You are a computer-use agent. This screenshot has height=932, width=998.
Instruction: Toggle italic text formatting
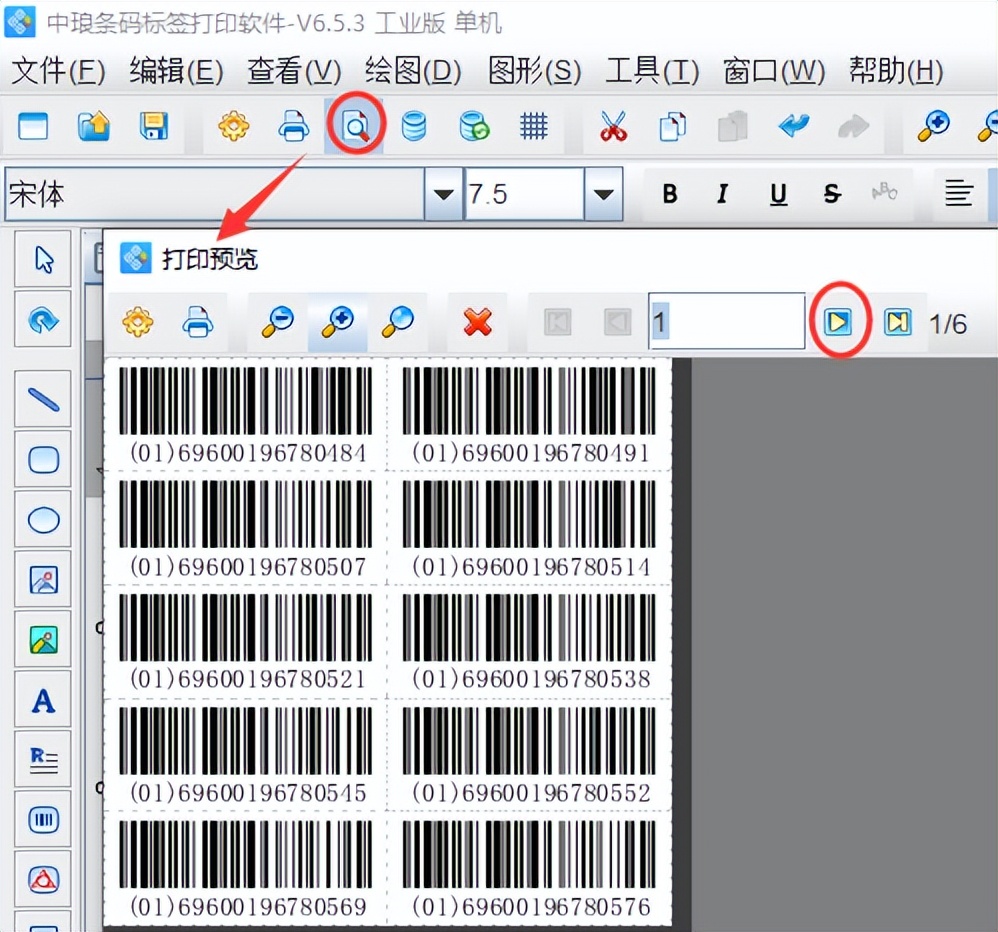[x=722, y=194]
